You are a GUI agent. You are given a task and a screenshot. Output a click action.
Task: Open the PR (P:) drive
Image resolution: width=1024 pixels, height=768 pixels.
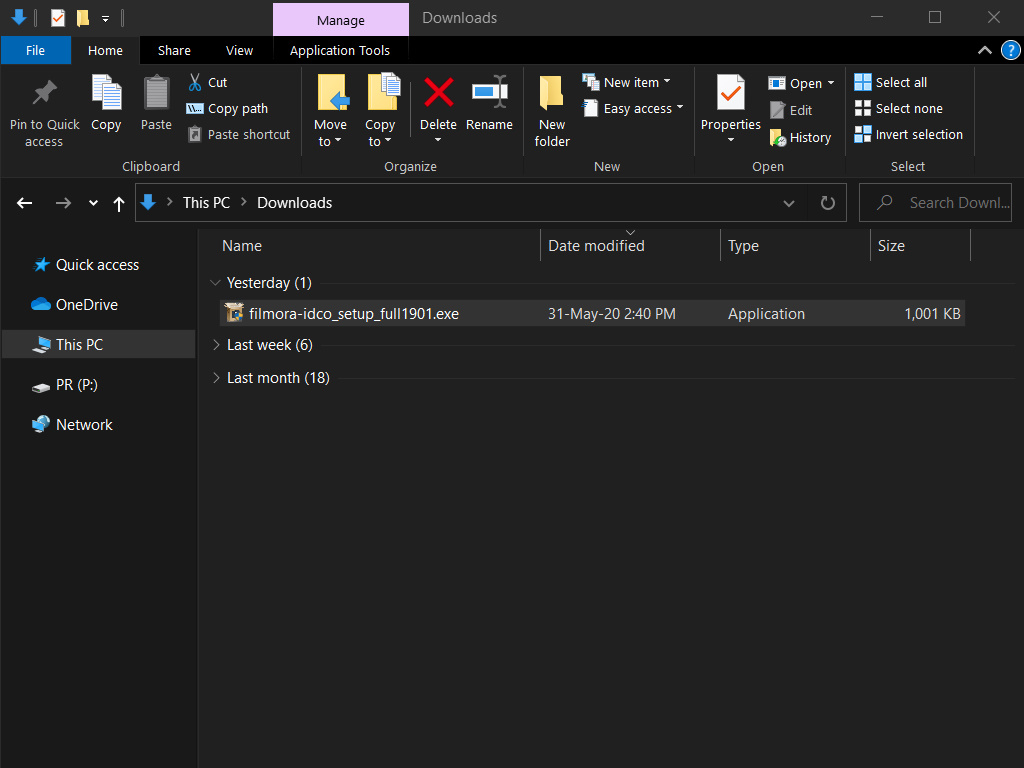(x=76, y=385)
